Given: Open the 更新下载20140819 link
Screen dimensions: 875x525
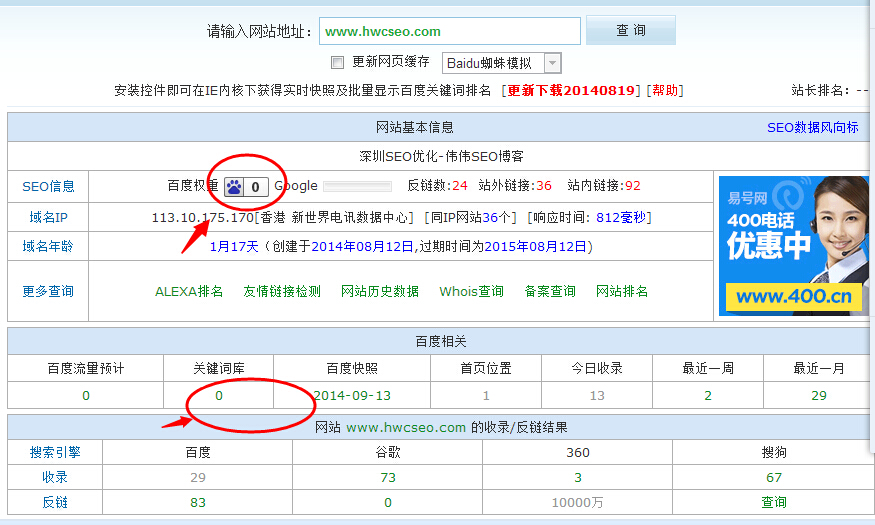Looking at the screenshot, I should click(x=571, y=90).
